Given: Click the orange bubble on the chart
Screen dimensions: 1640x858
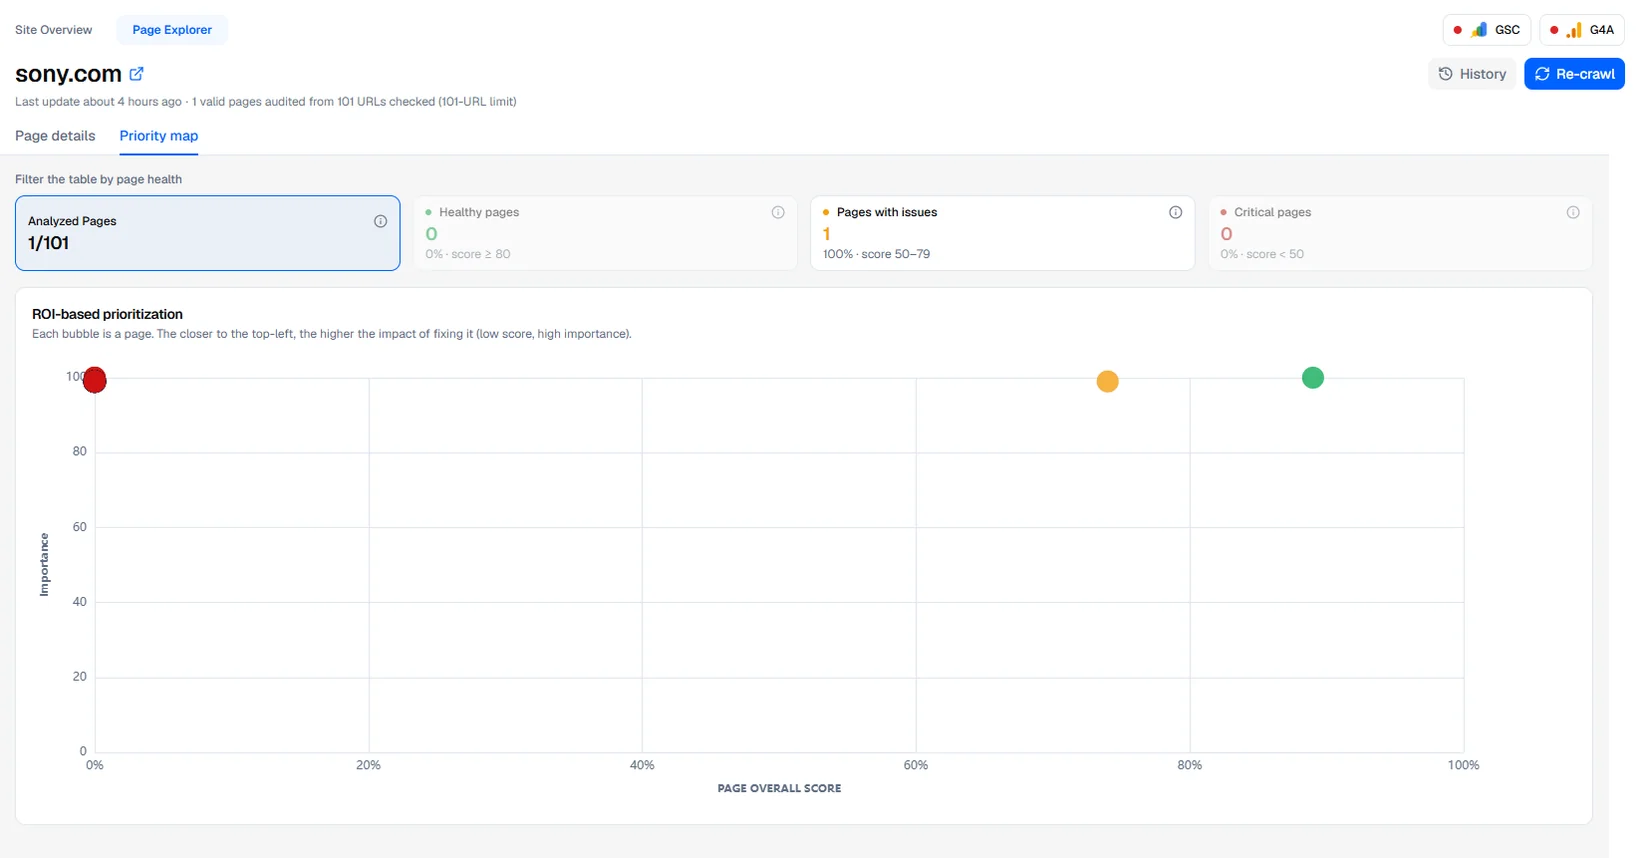Looking at the screenshot, I should 1108,382.
